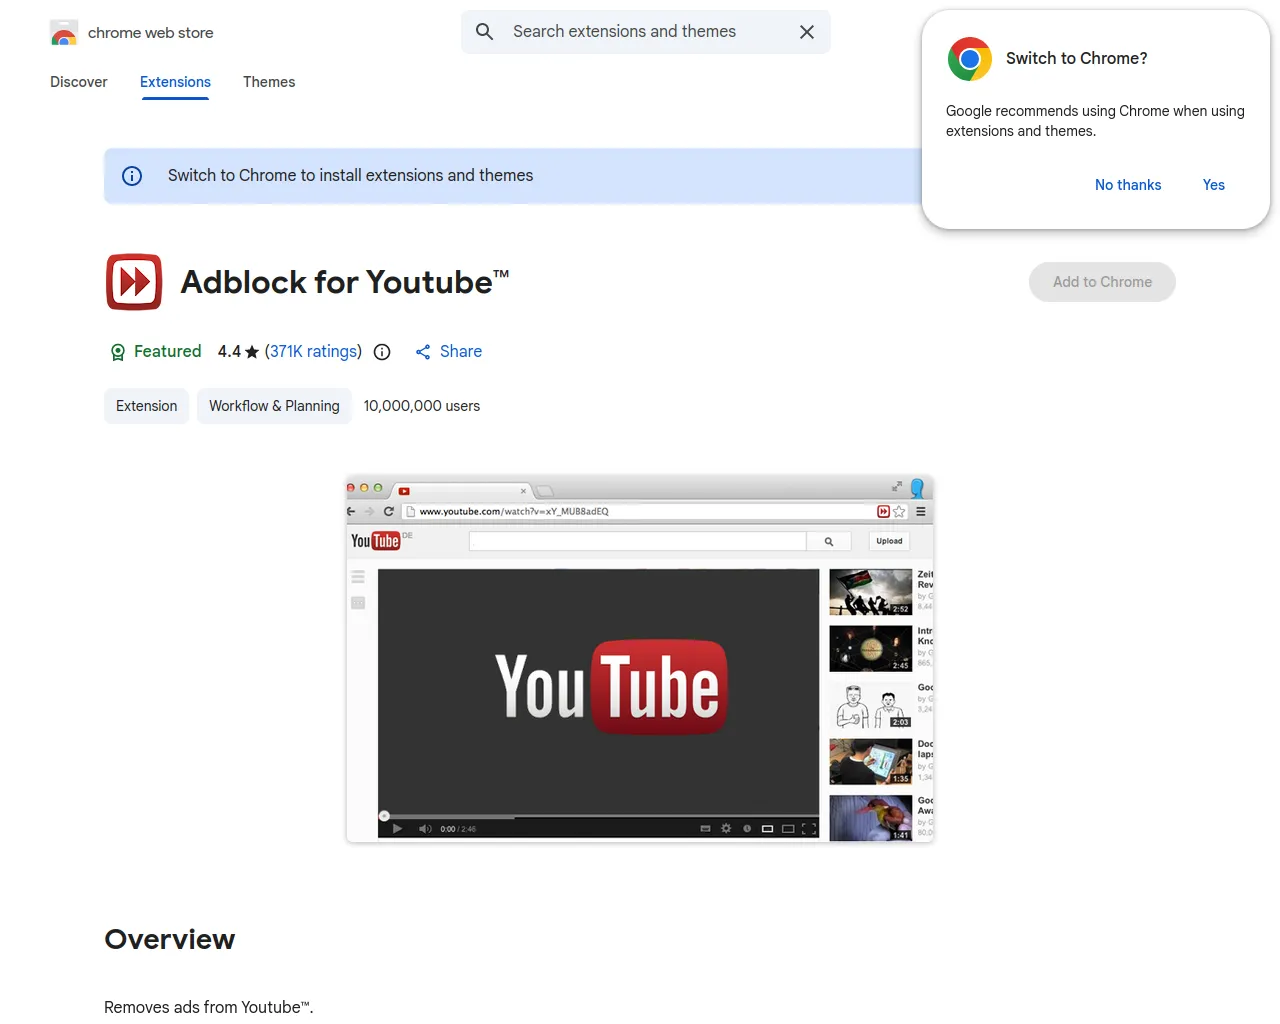Click the 'Removes ads from Youtube™.' description
Viewport: 1280px width, 1024px height.
point(209,1007)
